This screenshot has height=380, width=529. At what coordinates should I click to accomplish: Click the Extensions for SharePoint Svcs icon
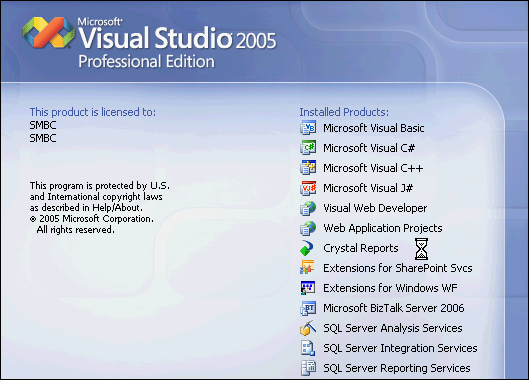[x=307, y=268]
